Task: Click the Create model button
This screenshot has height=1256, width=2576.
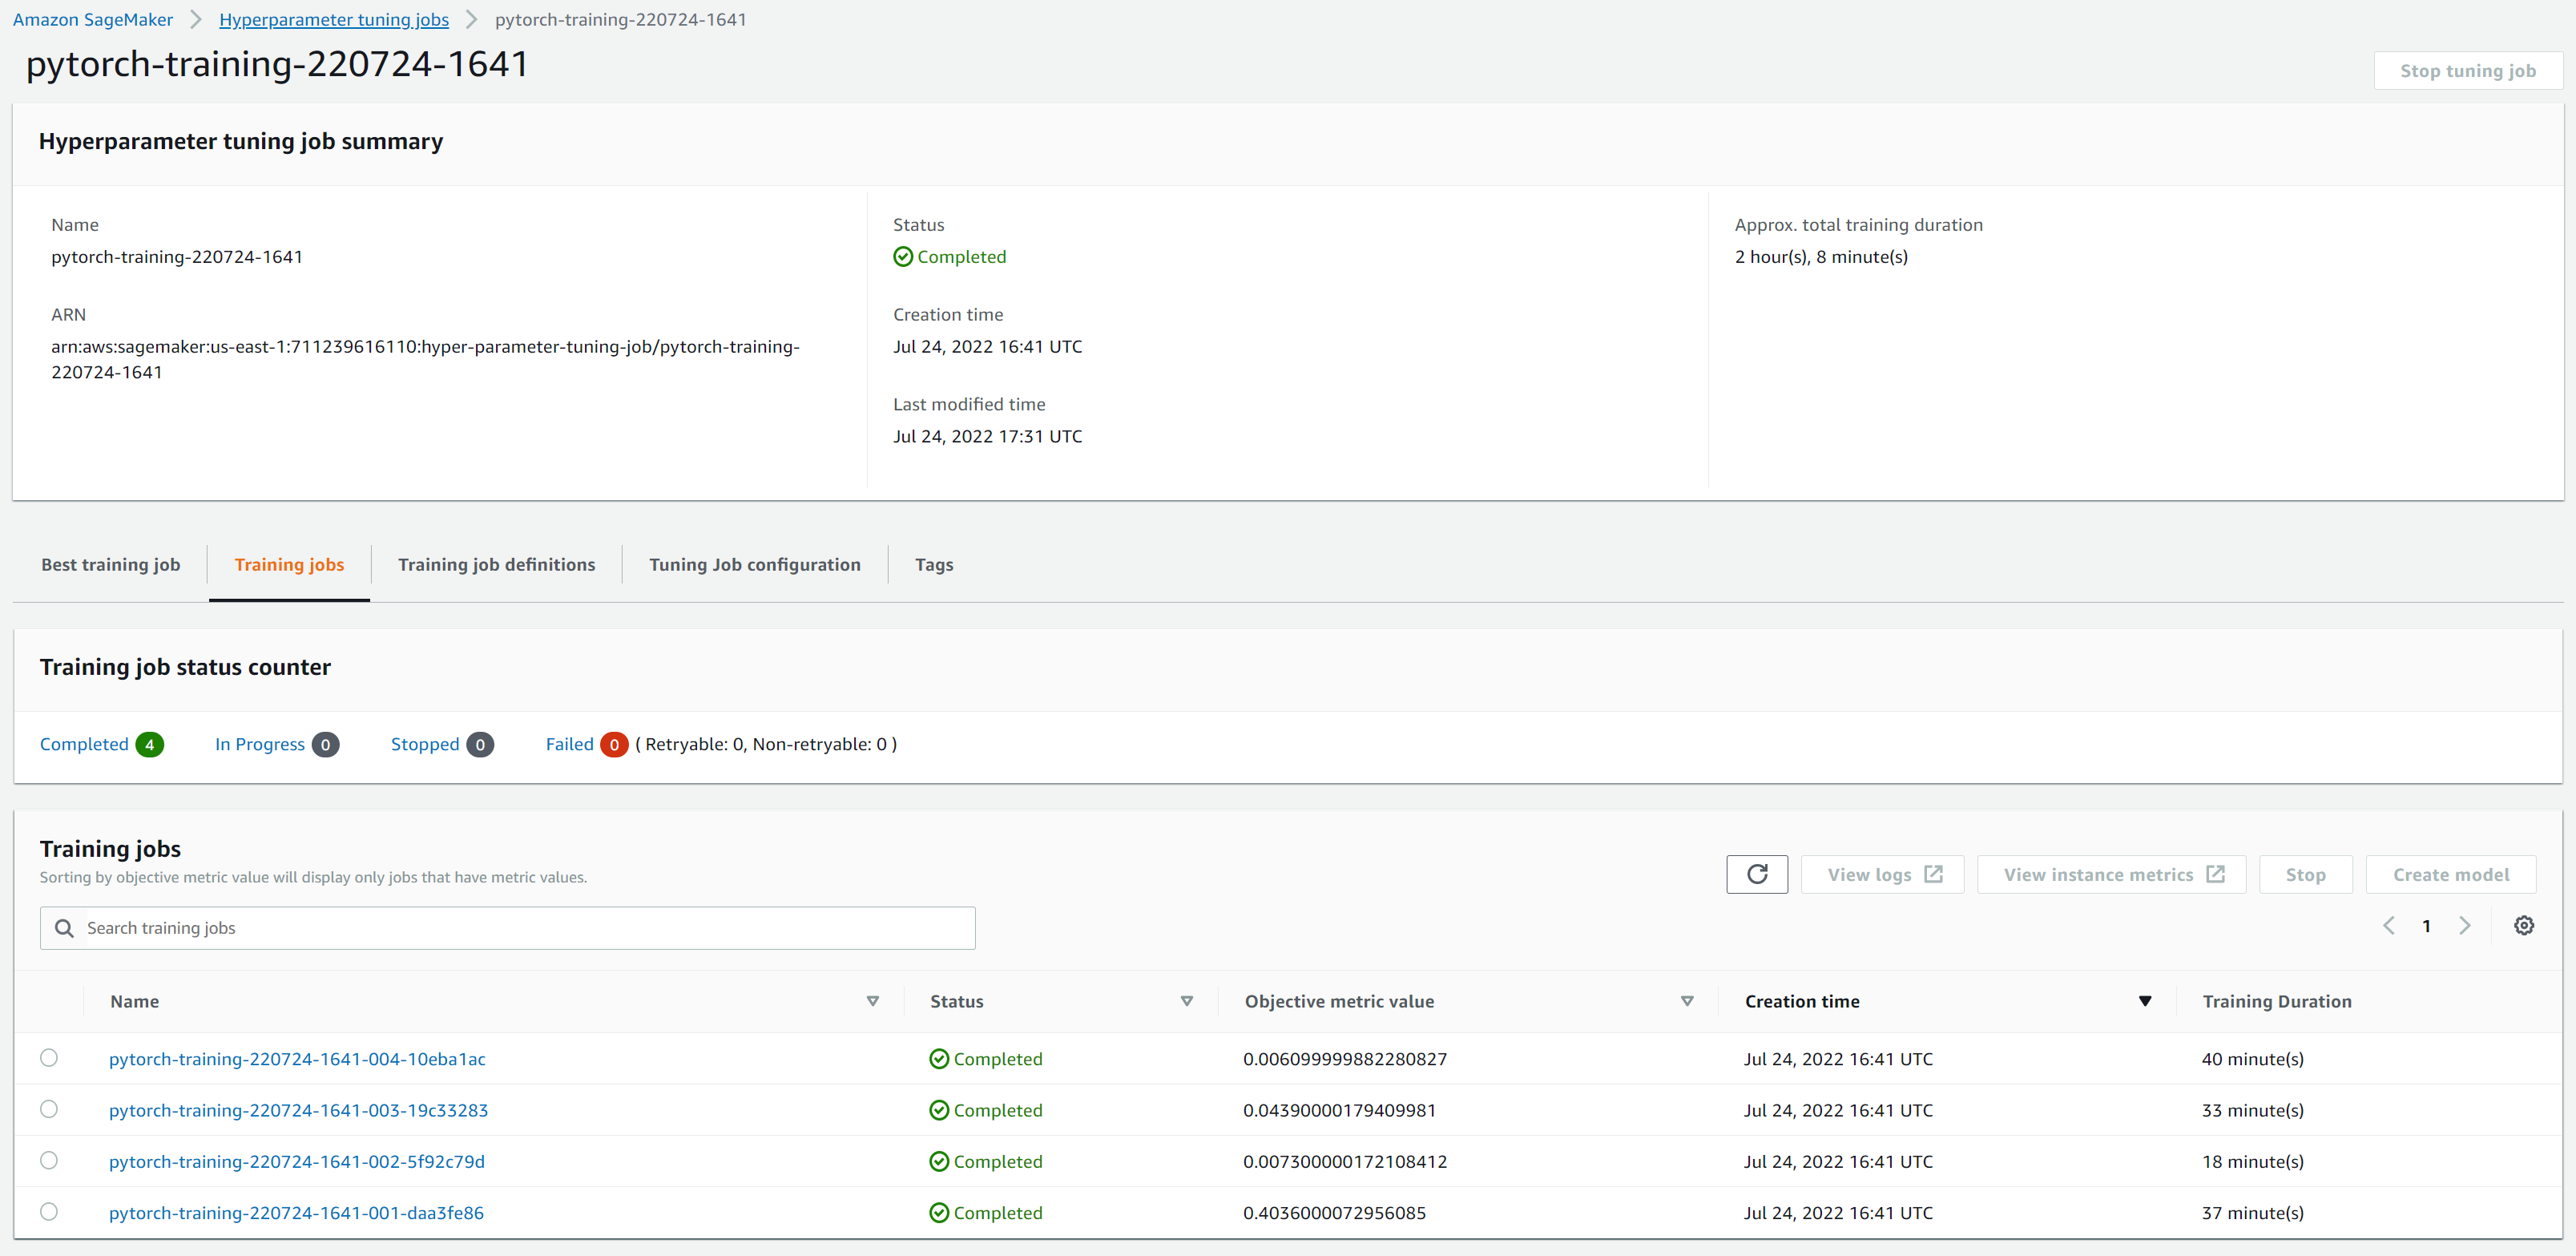Action: coord(2450,874)
